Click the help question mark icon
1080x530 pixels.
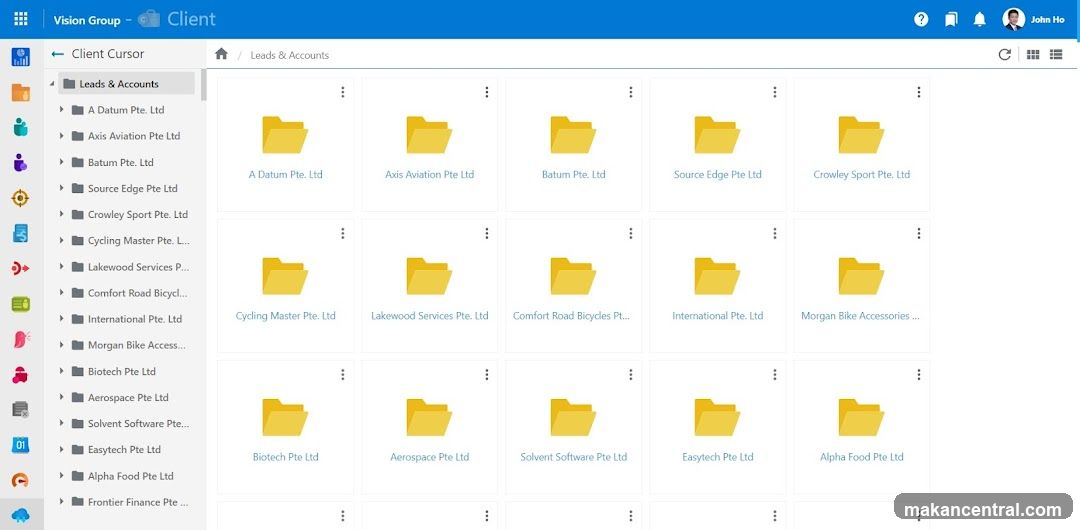921,19
